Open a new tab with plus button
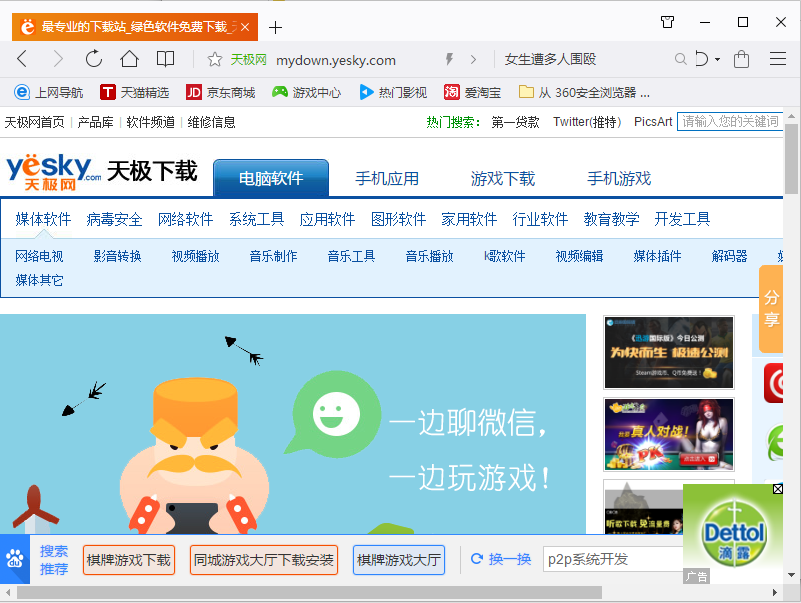 pos(275,28)
